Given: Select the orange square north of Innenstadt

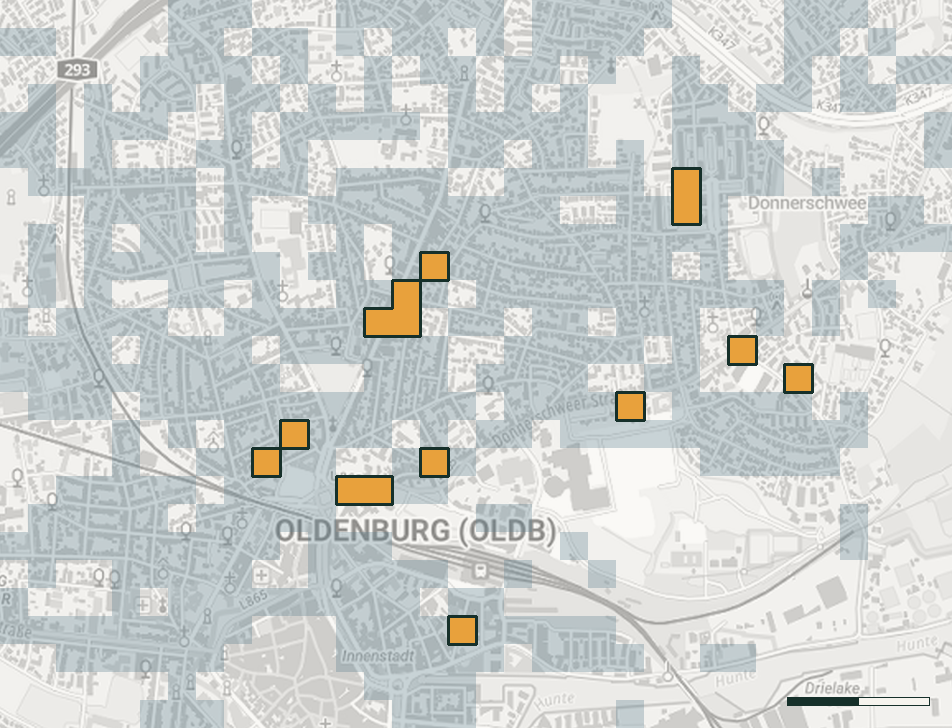Looking at the screenshot, I should click(x=462, y=630).
